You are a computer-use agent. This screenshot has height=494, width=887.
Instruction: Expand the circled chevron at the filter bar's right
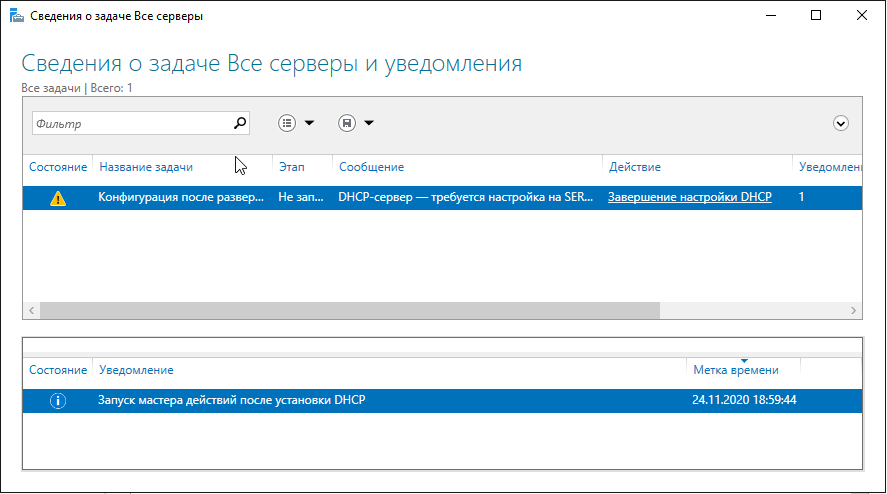841,123
